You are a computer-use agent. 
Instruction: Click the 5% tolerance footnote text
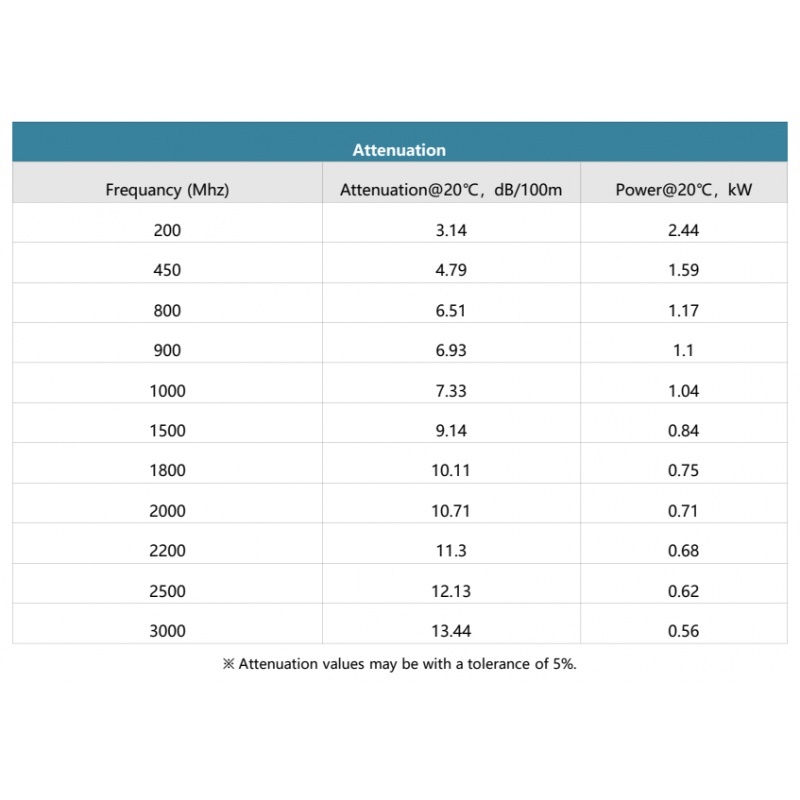399,664
